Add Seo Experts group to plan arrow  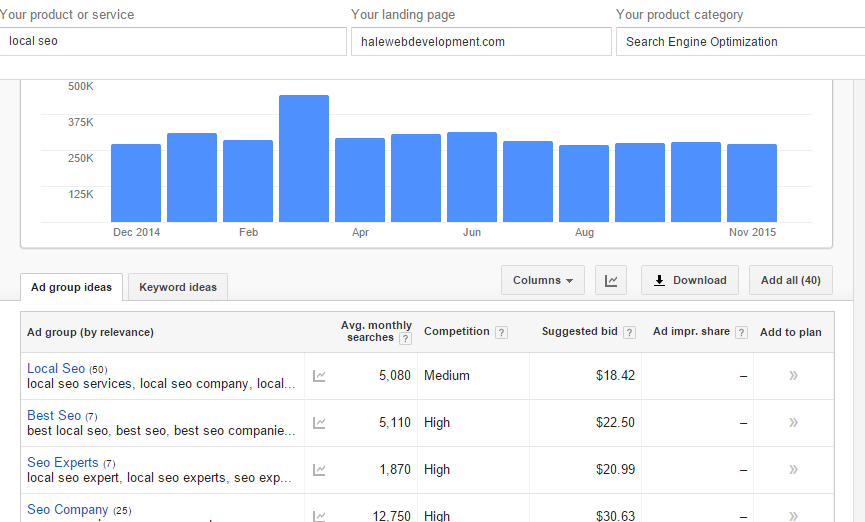(793, 470)
